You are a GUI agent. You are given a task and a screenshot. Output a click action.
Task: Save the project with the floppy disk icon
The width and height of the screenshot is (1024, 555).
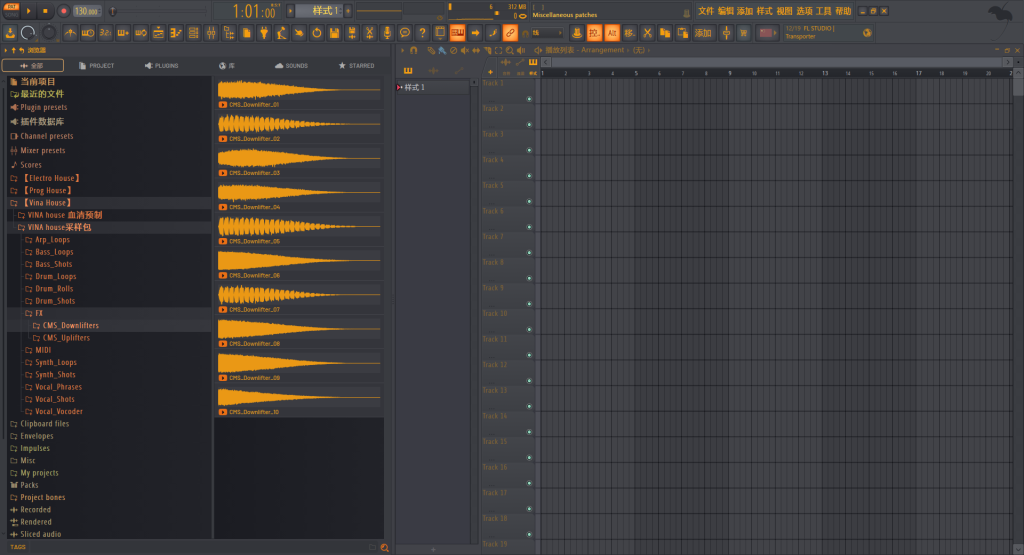point(334,33)
